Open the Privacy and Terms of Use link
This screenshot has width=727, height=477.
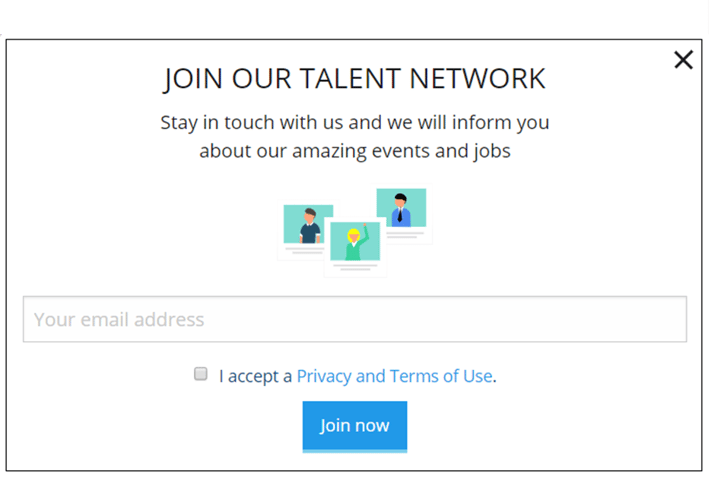coord(394,376)
